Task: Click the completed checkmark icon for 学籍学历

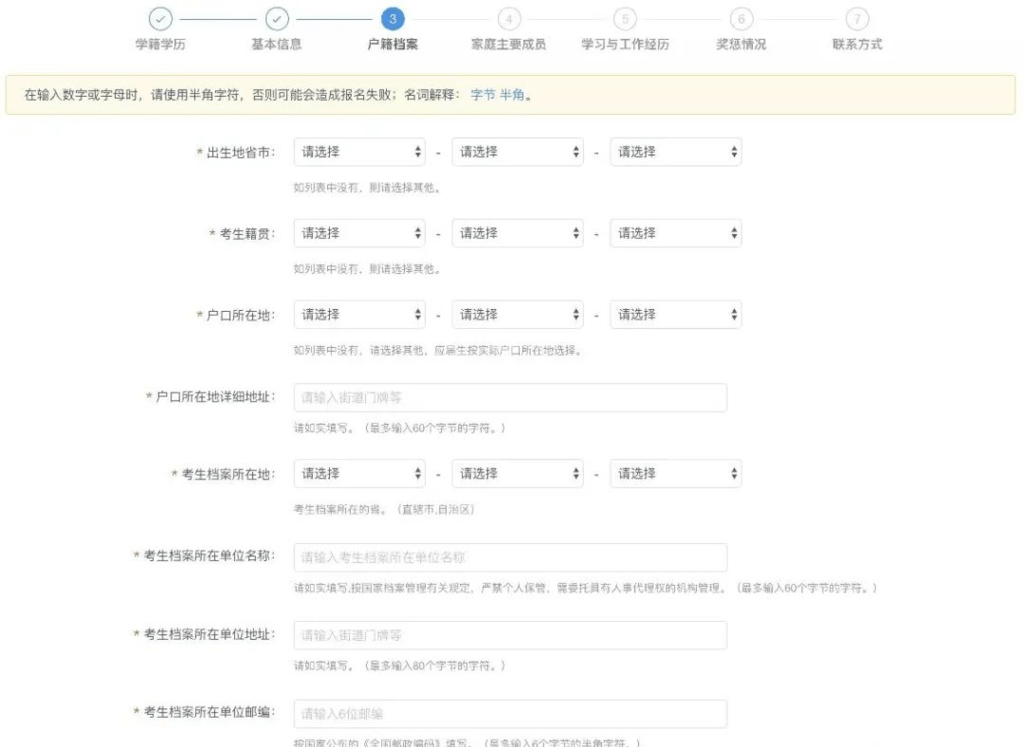Action: tap(159, 17)
